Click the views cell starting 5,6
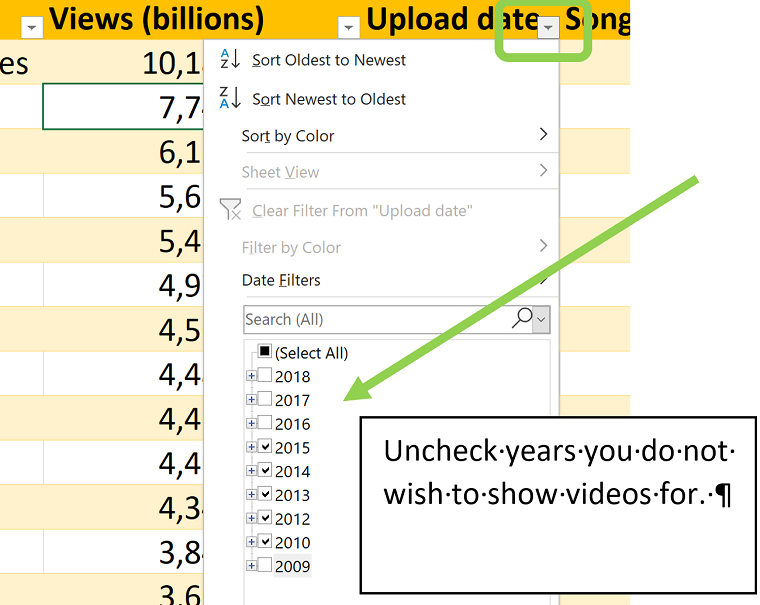 (123, 196)
